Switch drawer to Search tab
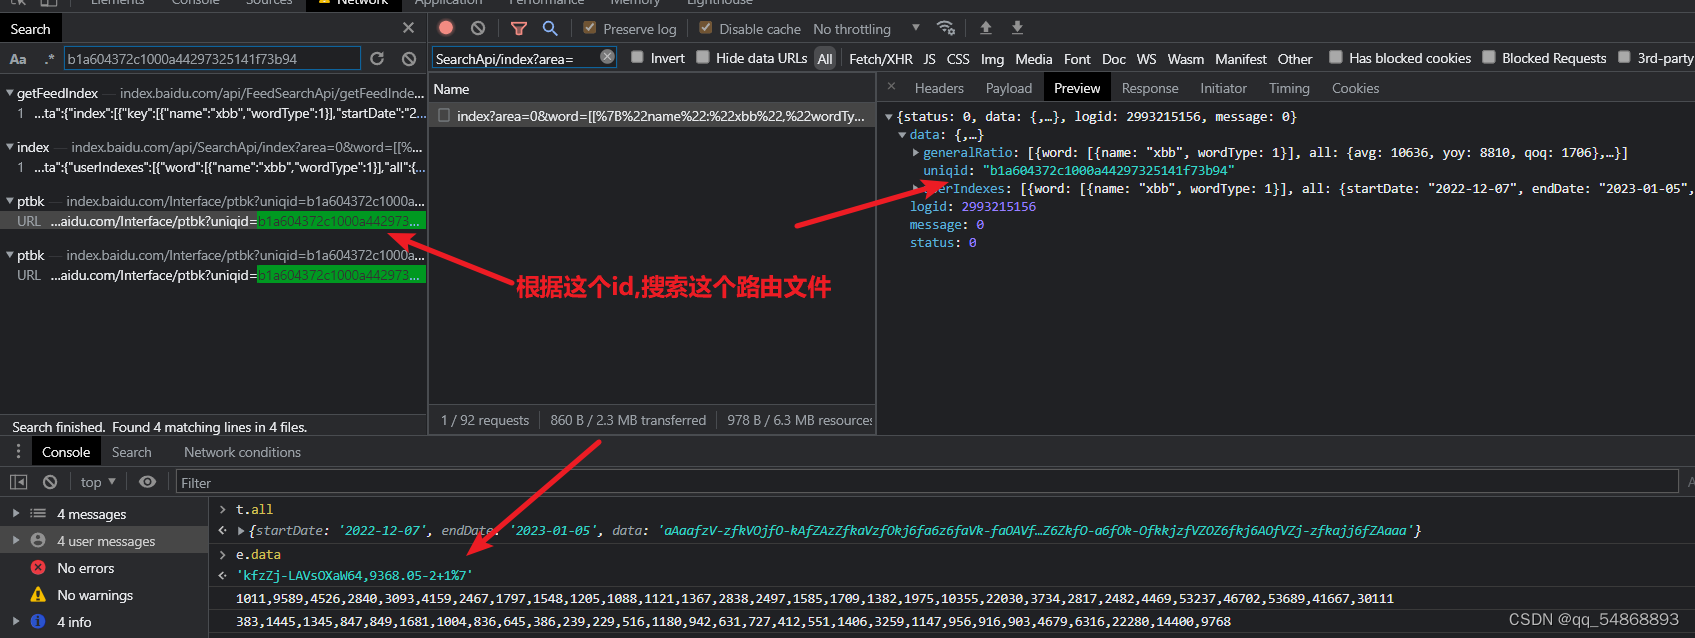 click(x=131, y=452)
